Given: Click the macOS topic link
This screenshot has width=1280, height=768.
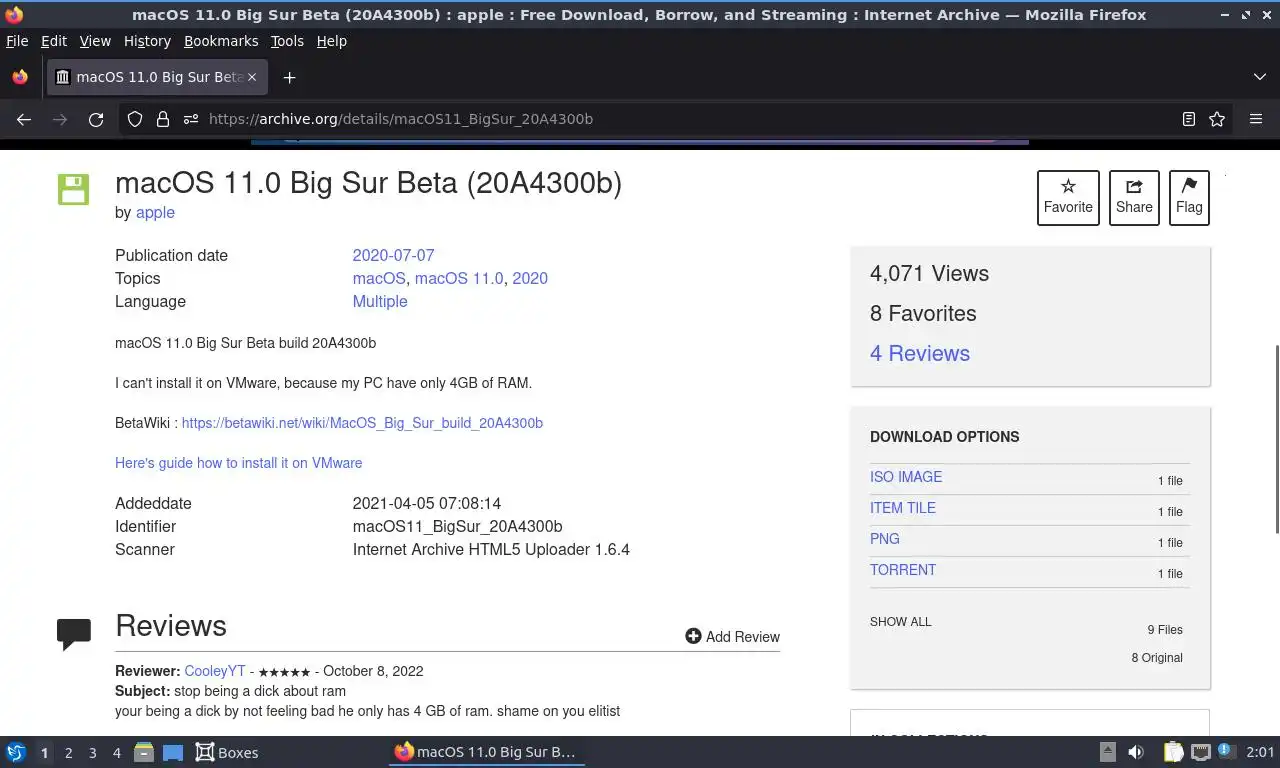Looking at the screenshot, I should (379, 278).
